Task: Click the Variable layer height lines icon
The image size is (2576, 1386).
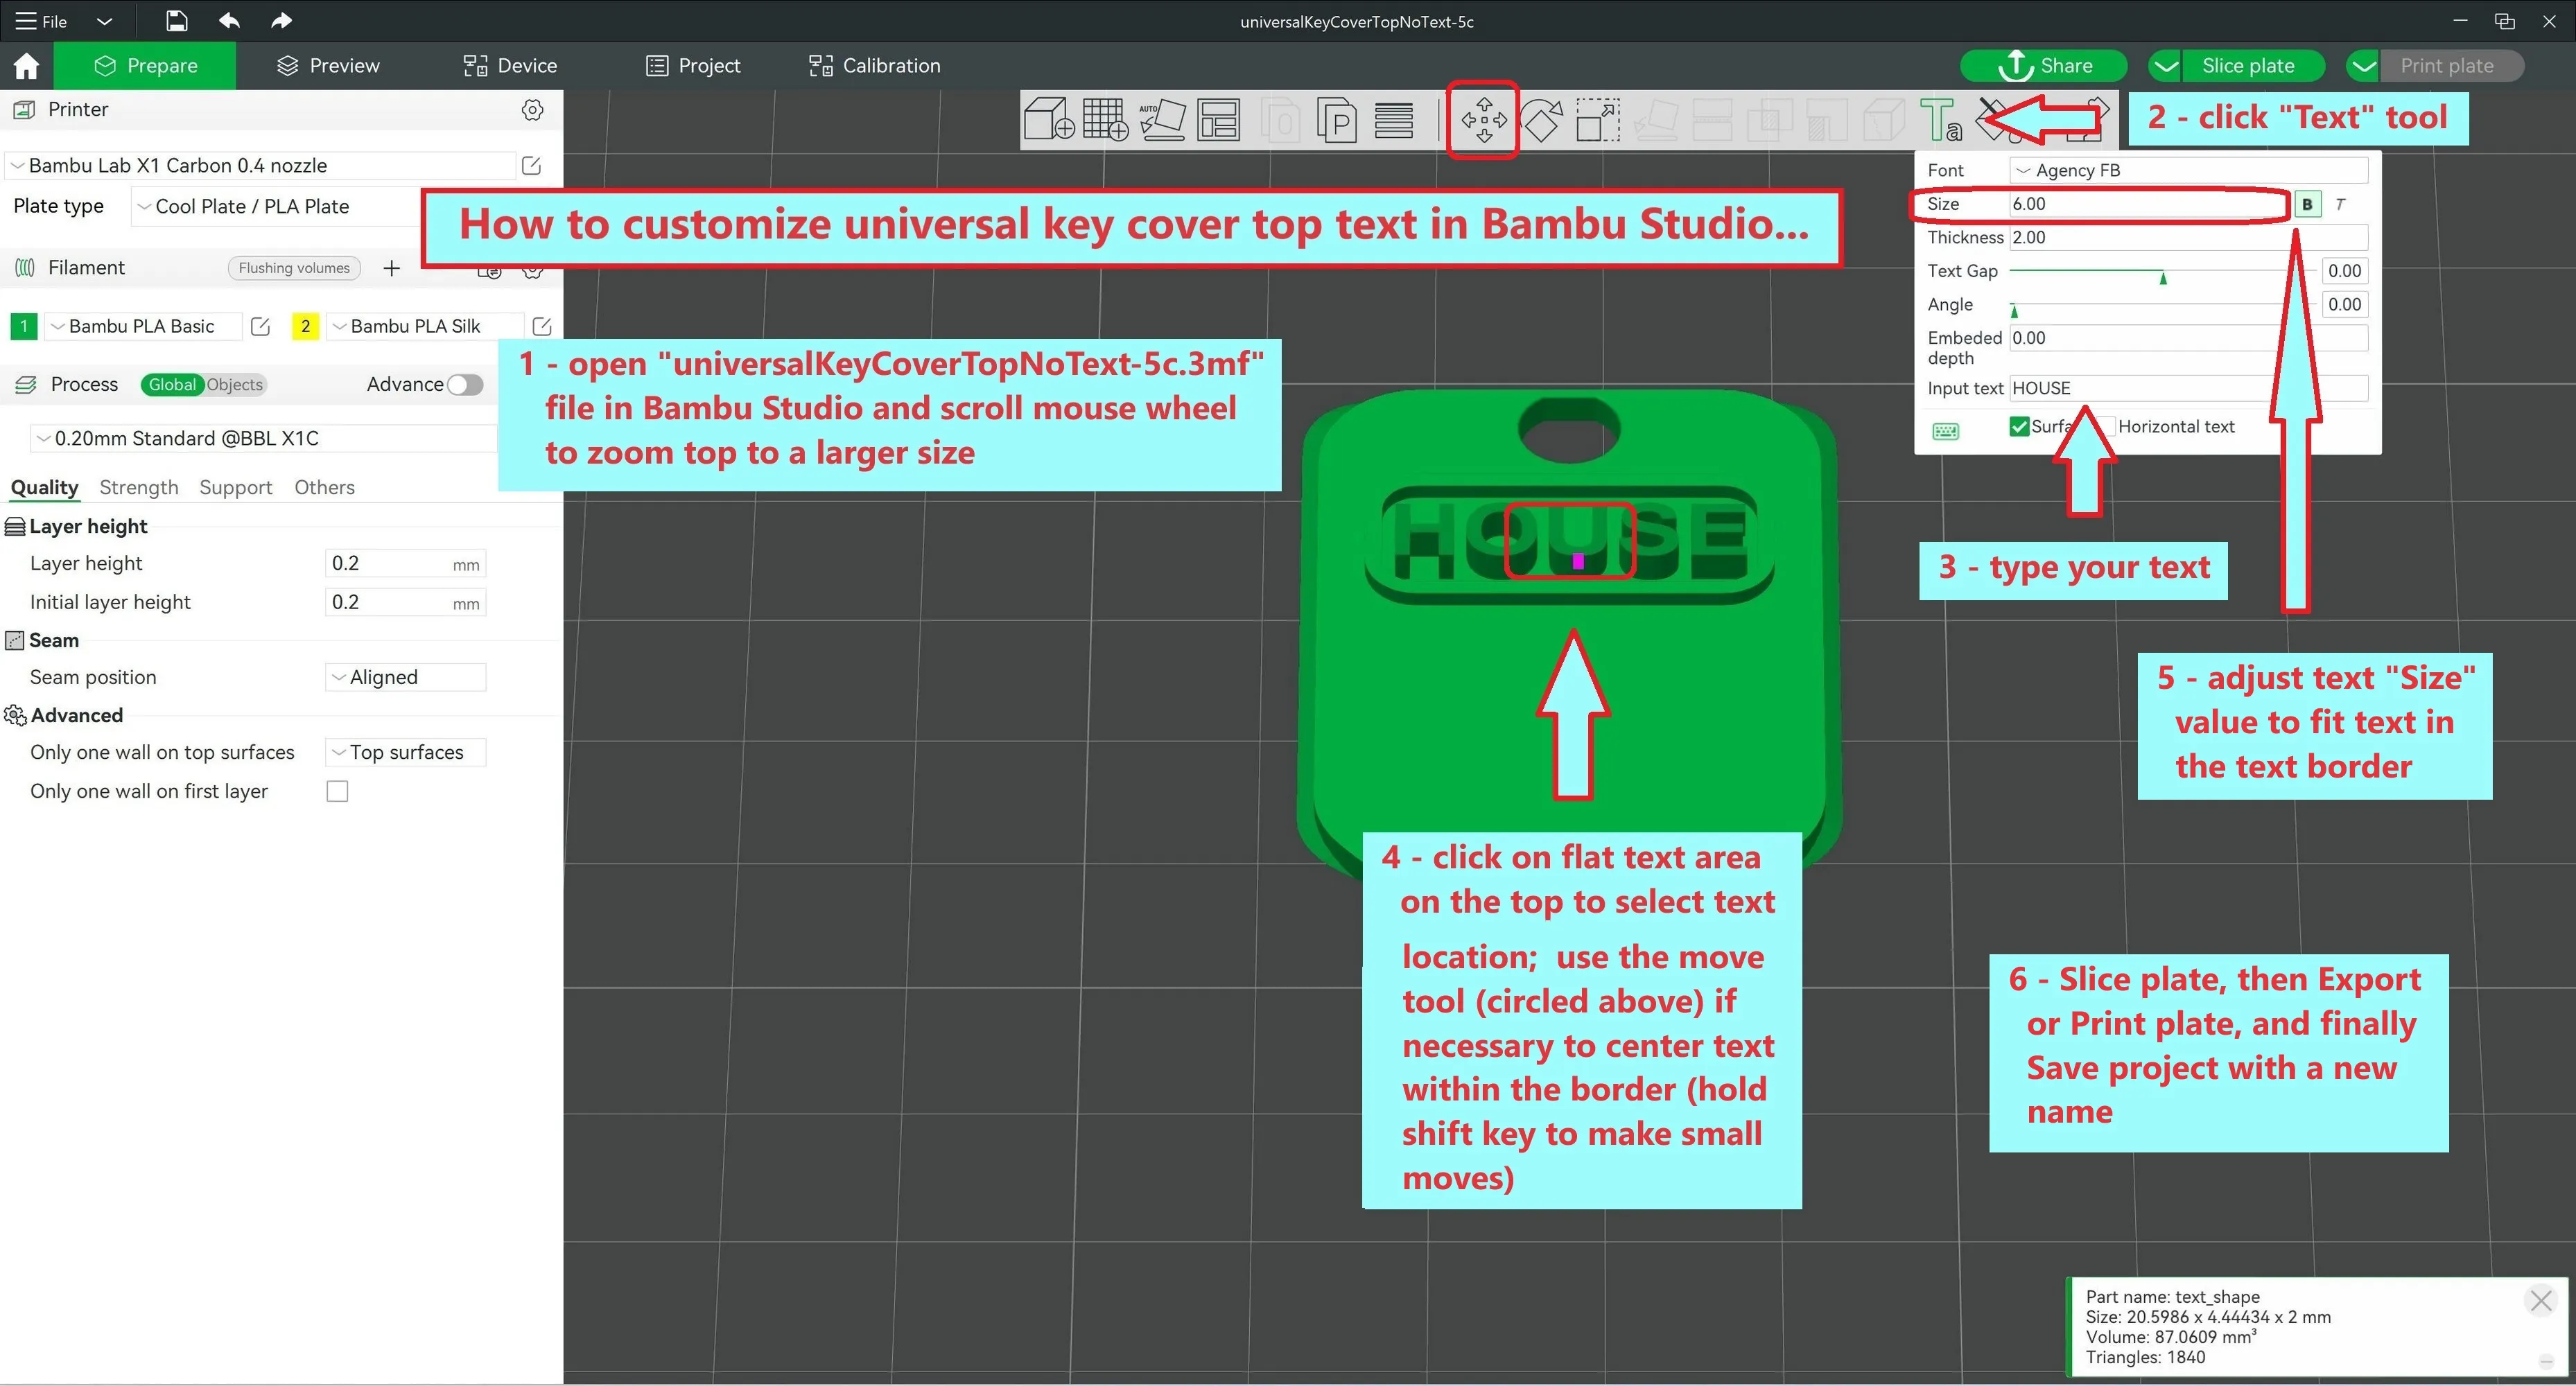Action: [1393, 120]
